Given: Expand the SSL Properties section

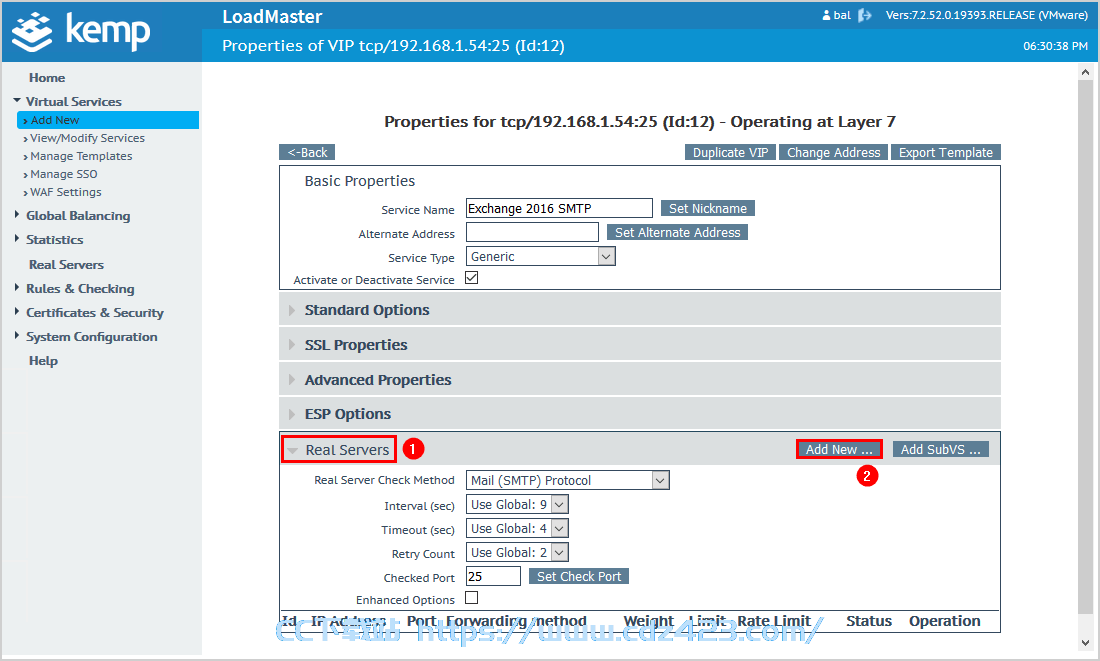Looking at the screenshot, I should point(640,345).
